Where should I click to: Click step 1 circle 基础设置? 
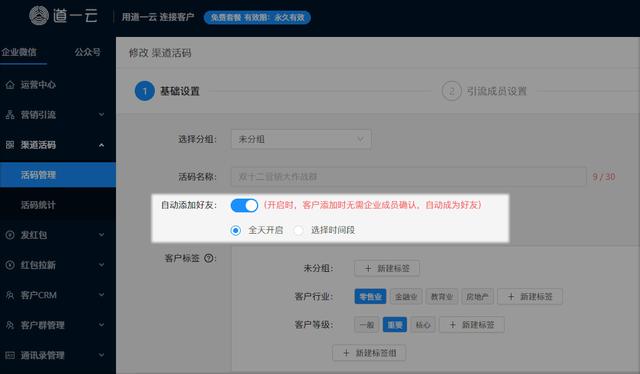pyautogui.click(x=144, y=91)
